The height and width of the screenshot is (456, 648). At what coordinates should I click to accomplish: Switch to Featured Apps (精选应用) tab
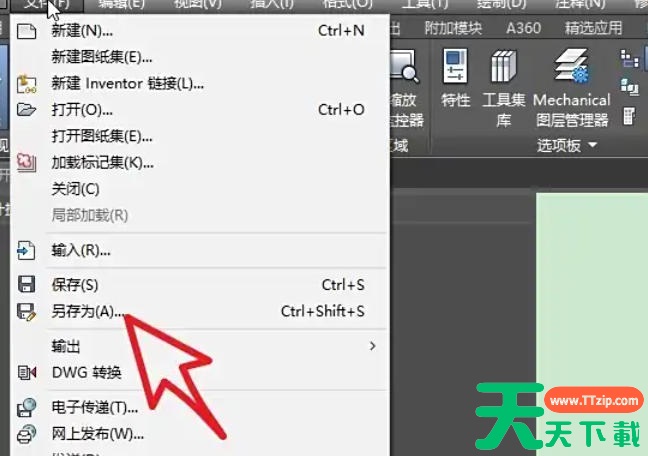point(592,29)
